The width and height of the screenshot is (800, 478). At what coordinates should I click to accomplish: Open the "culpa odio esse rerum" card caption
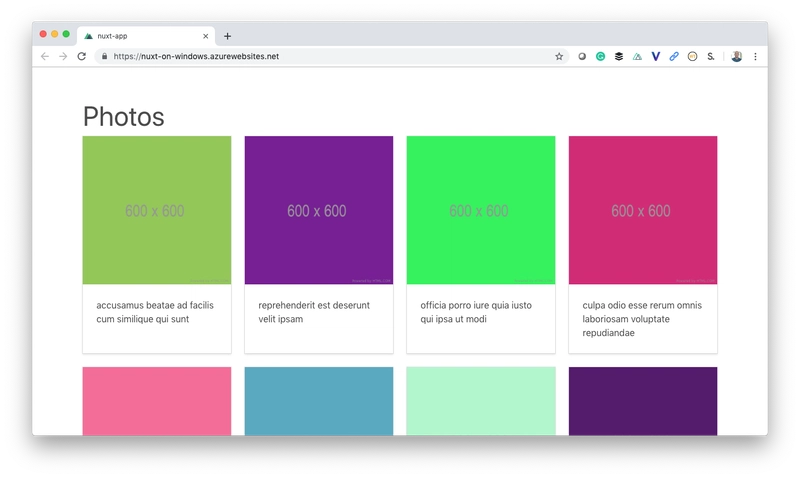pos(642,318)
